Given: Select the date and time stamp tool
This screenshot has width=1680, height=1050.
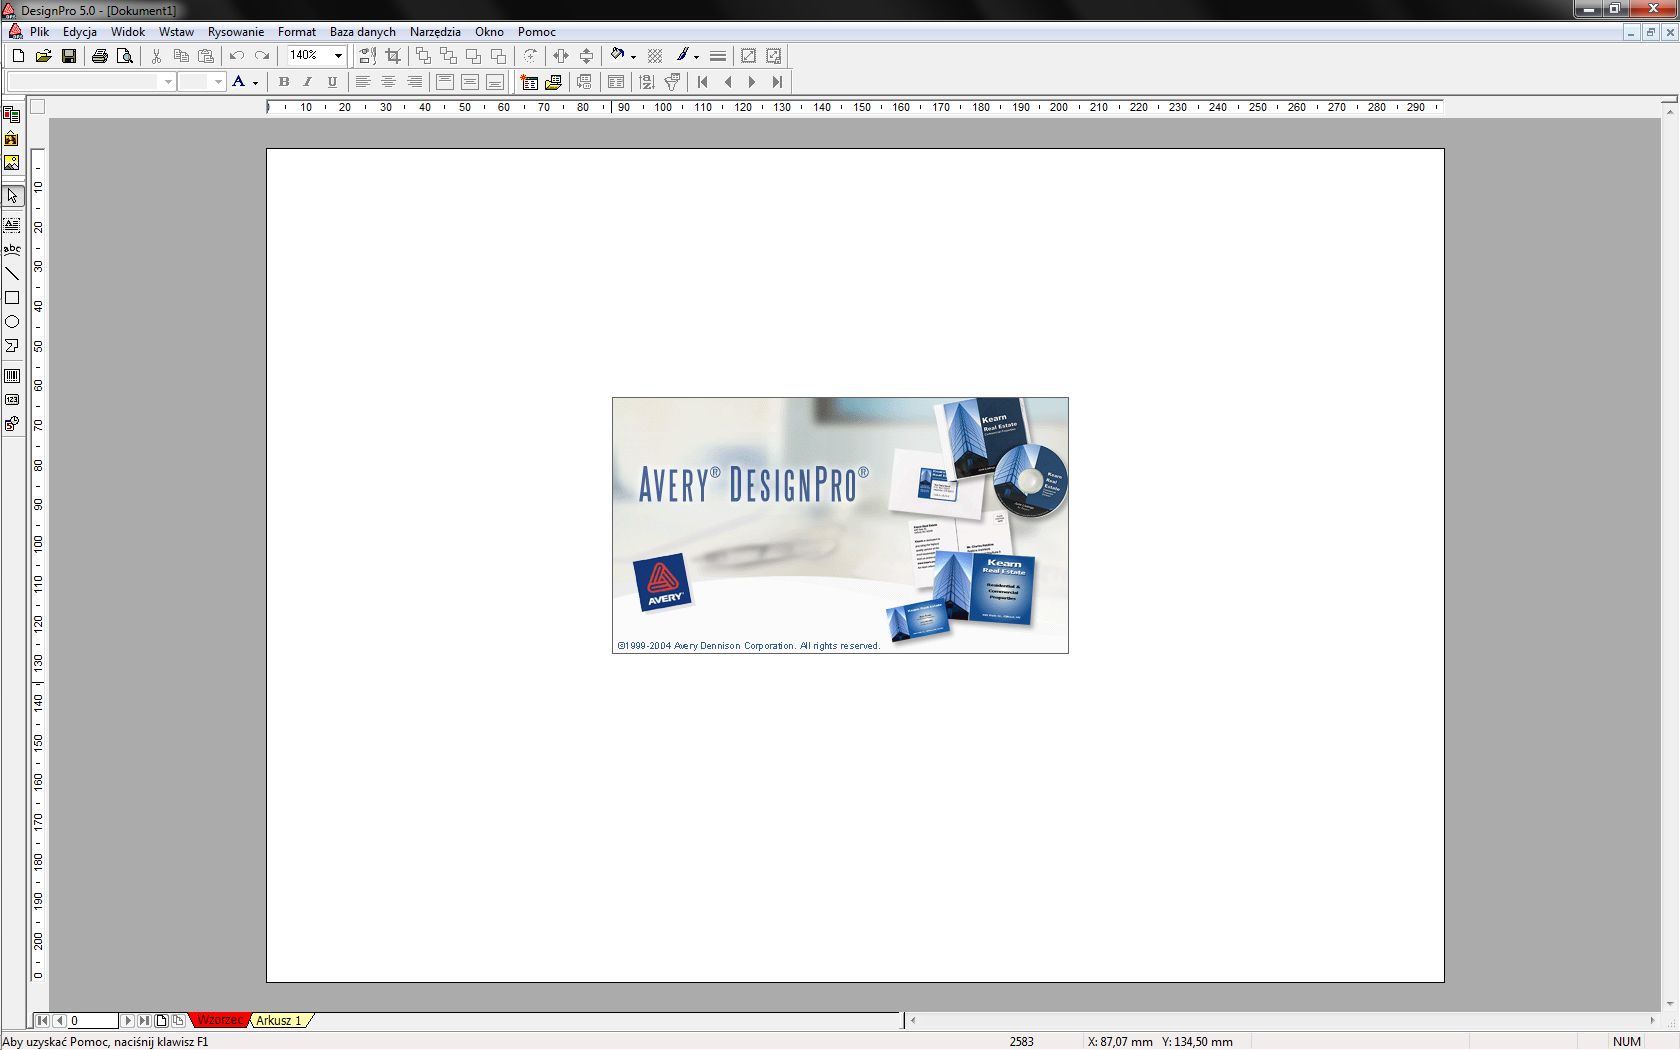Looking at the screenshot, I should [12, 424].
